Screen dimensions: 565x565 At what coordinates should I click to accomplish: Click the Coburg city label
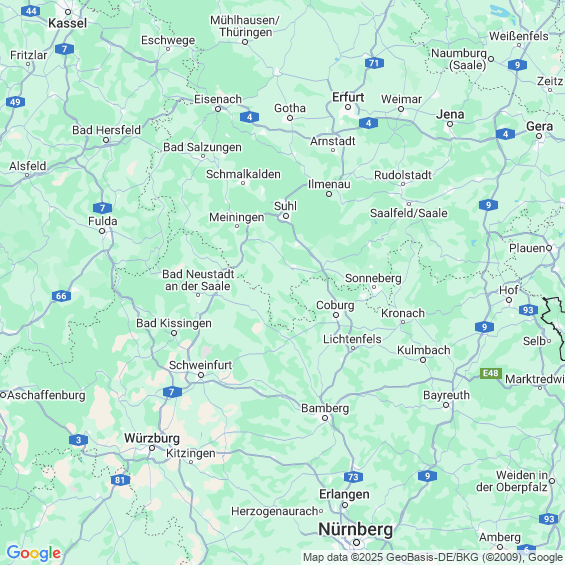pos(335,305)
